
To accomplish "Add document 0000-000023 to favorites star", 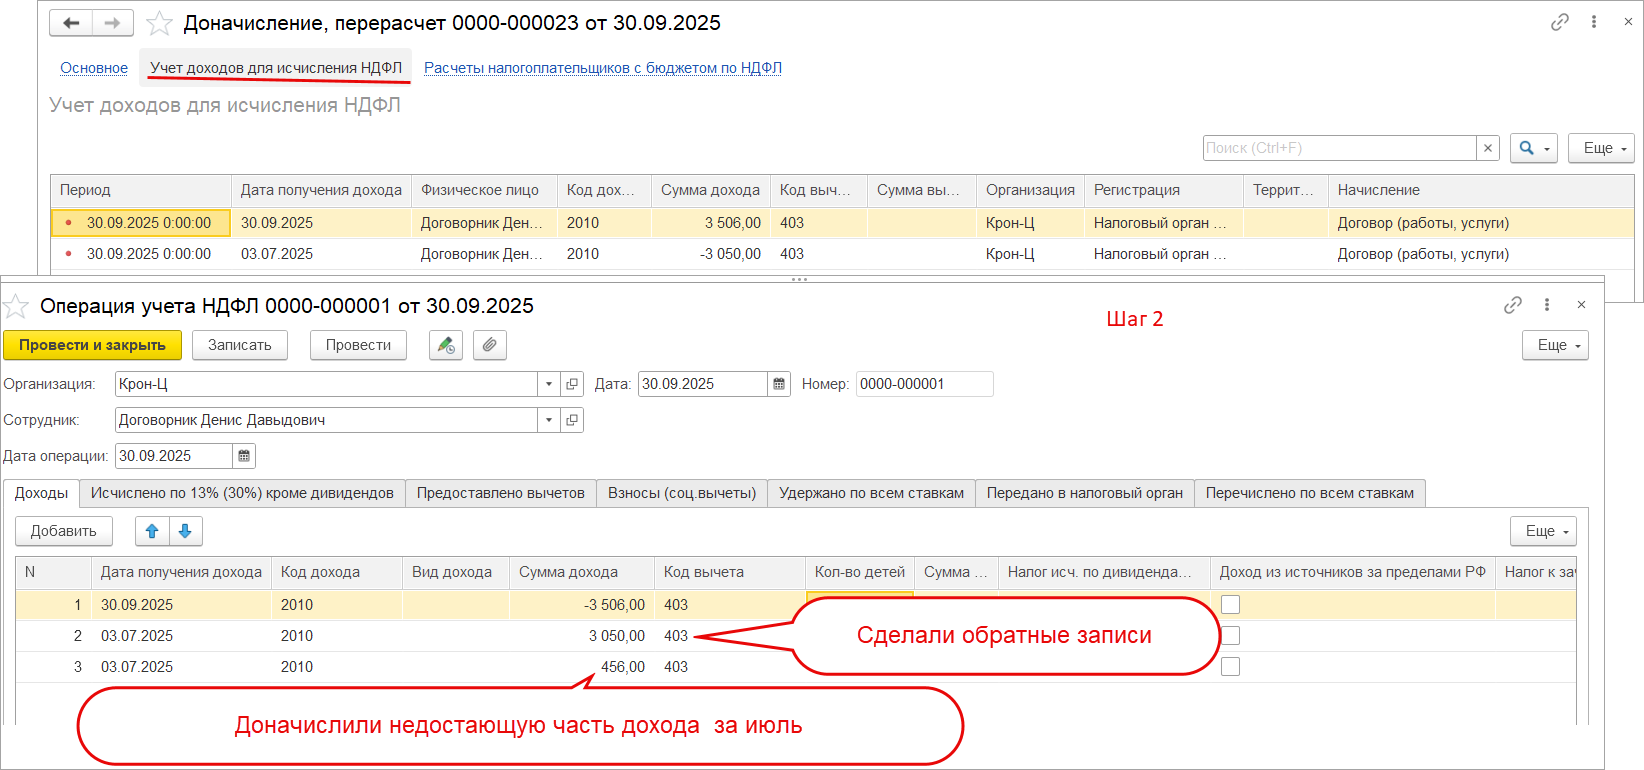I will point(159,23).
